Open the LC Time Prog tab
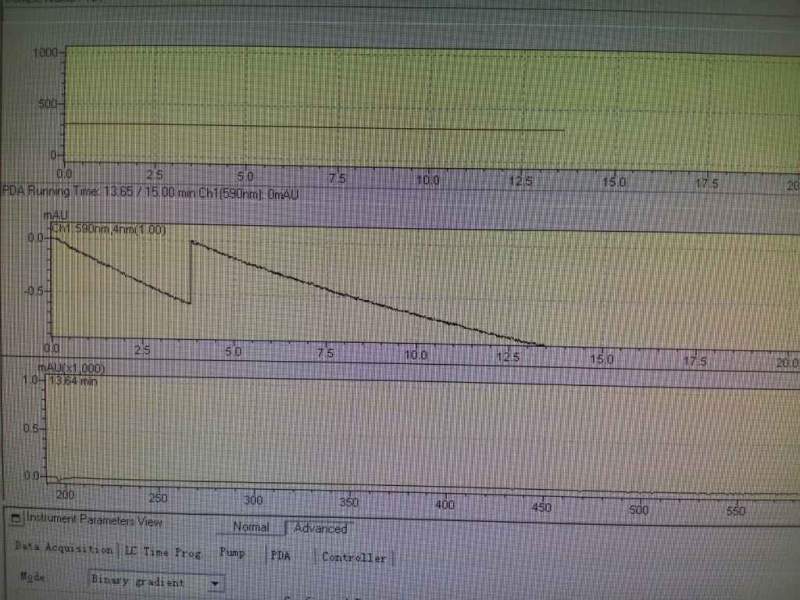 163,552
